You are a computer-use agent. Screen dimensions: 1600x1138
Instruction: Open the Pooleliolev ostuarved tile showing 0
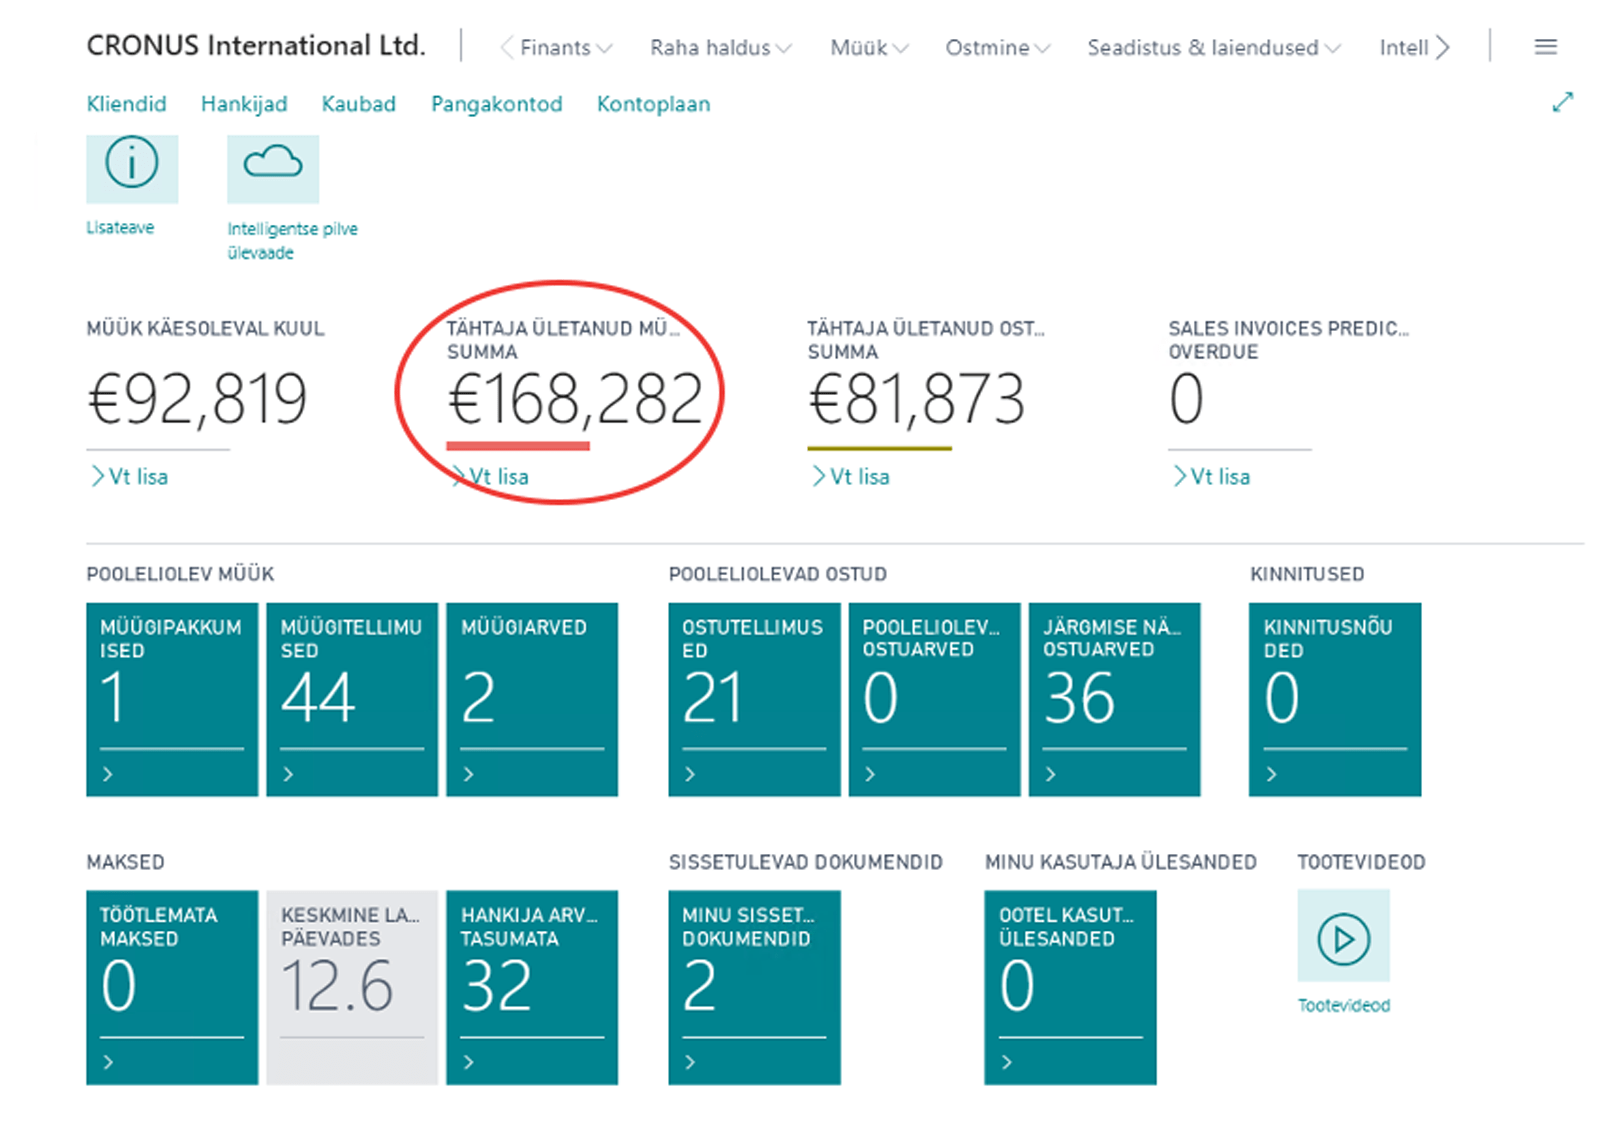click(935, 699)
